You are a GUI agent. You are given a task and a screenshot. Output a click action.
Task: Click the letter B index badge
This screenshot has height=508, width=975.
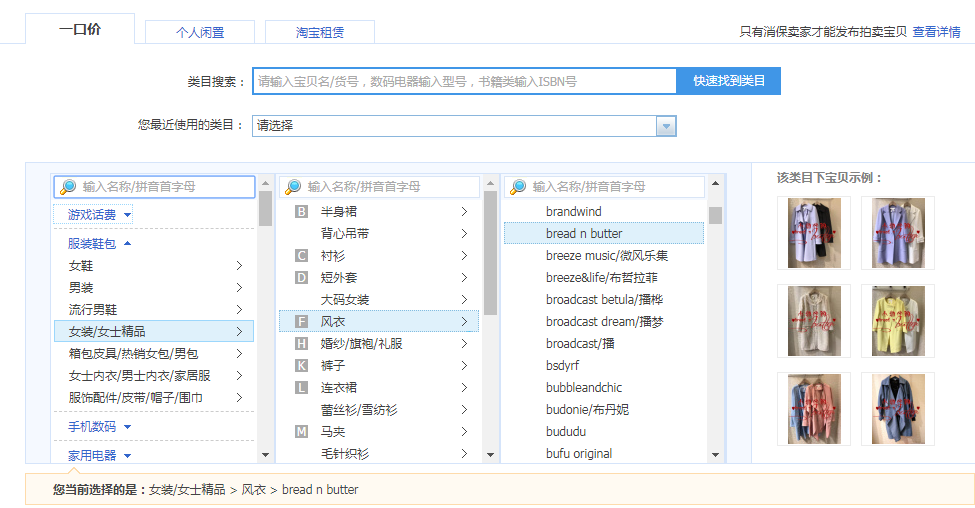point(301,212)
